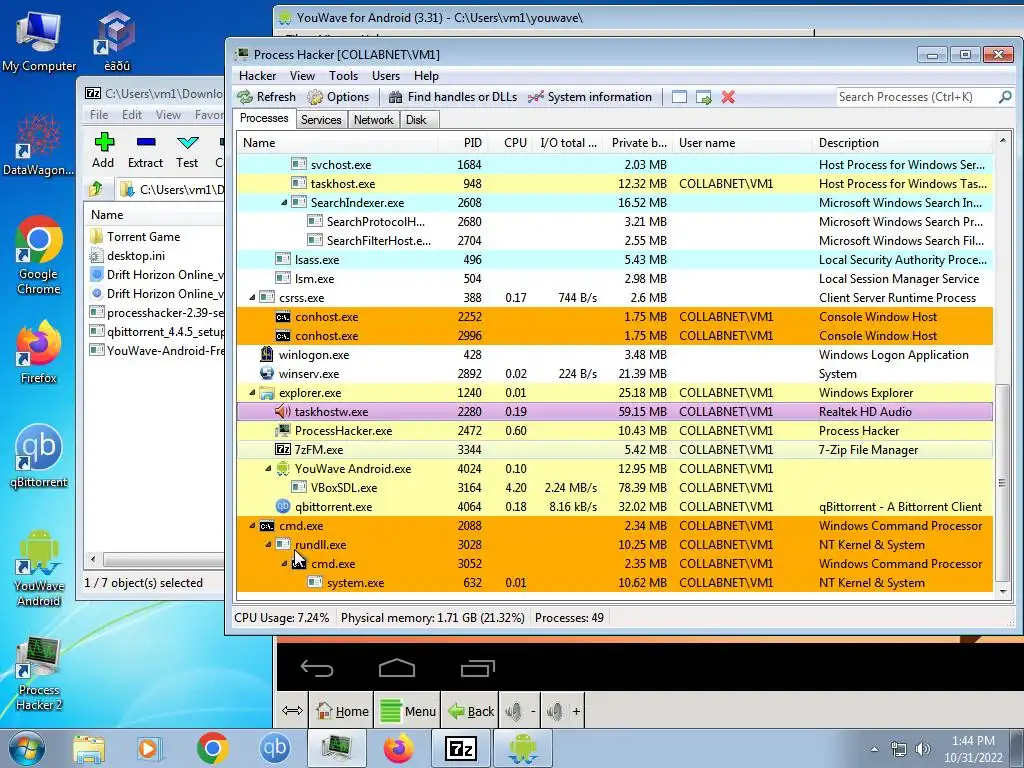The width and height of the screenshot is (1024, 768).
Task: Click the YouWave volume up icon
Action: 563,711
